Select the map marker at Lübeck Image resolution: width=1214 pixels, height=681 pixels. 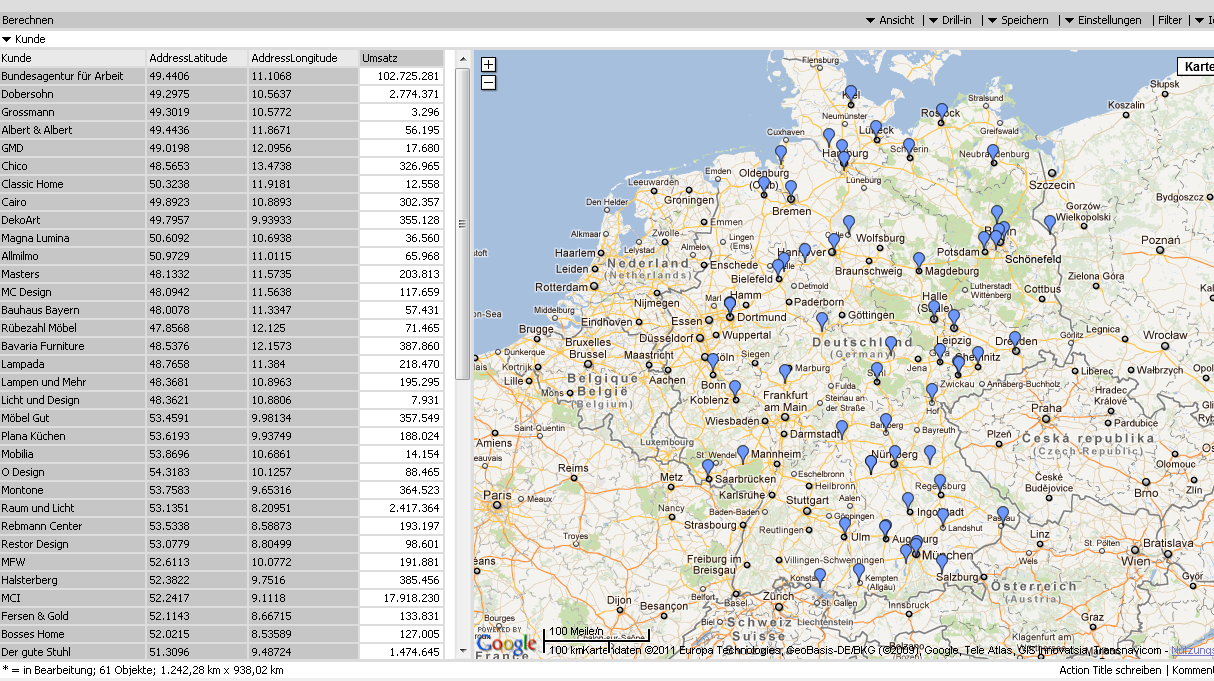tap(876, 129)
